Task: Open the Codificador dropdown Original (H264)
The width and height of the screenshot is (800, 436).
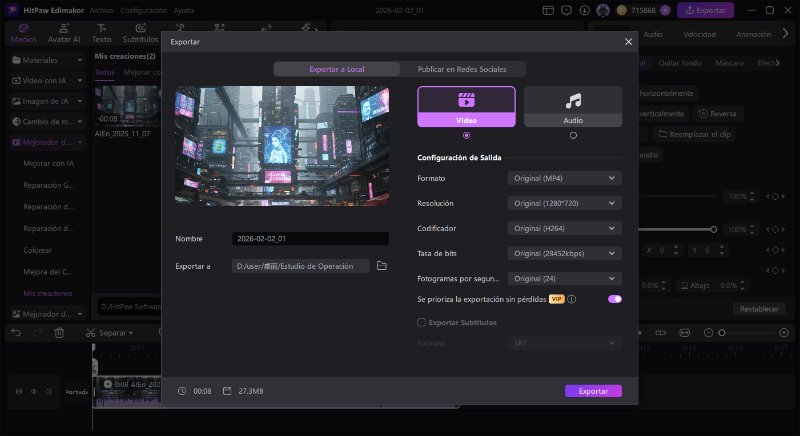Action: 564,228
